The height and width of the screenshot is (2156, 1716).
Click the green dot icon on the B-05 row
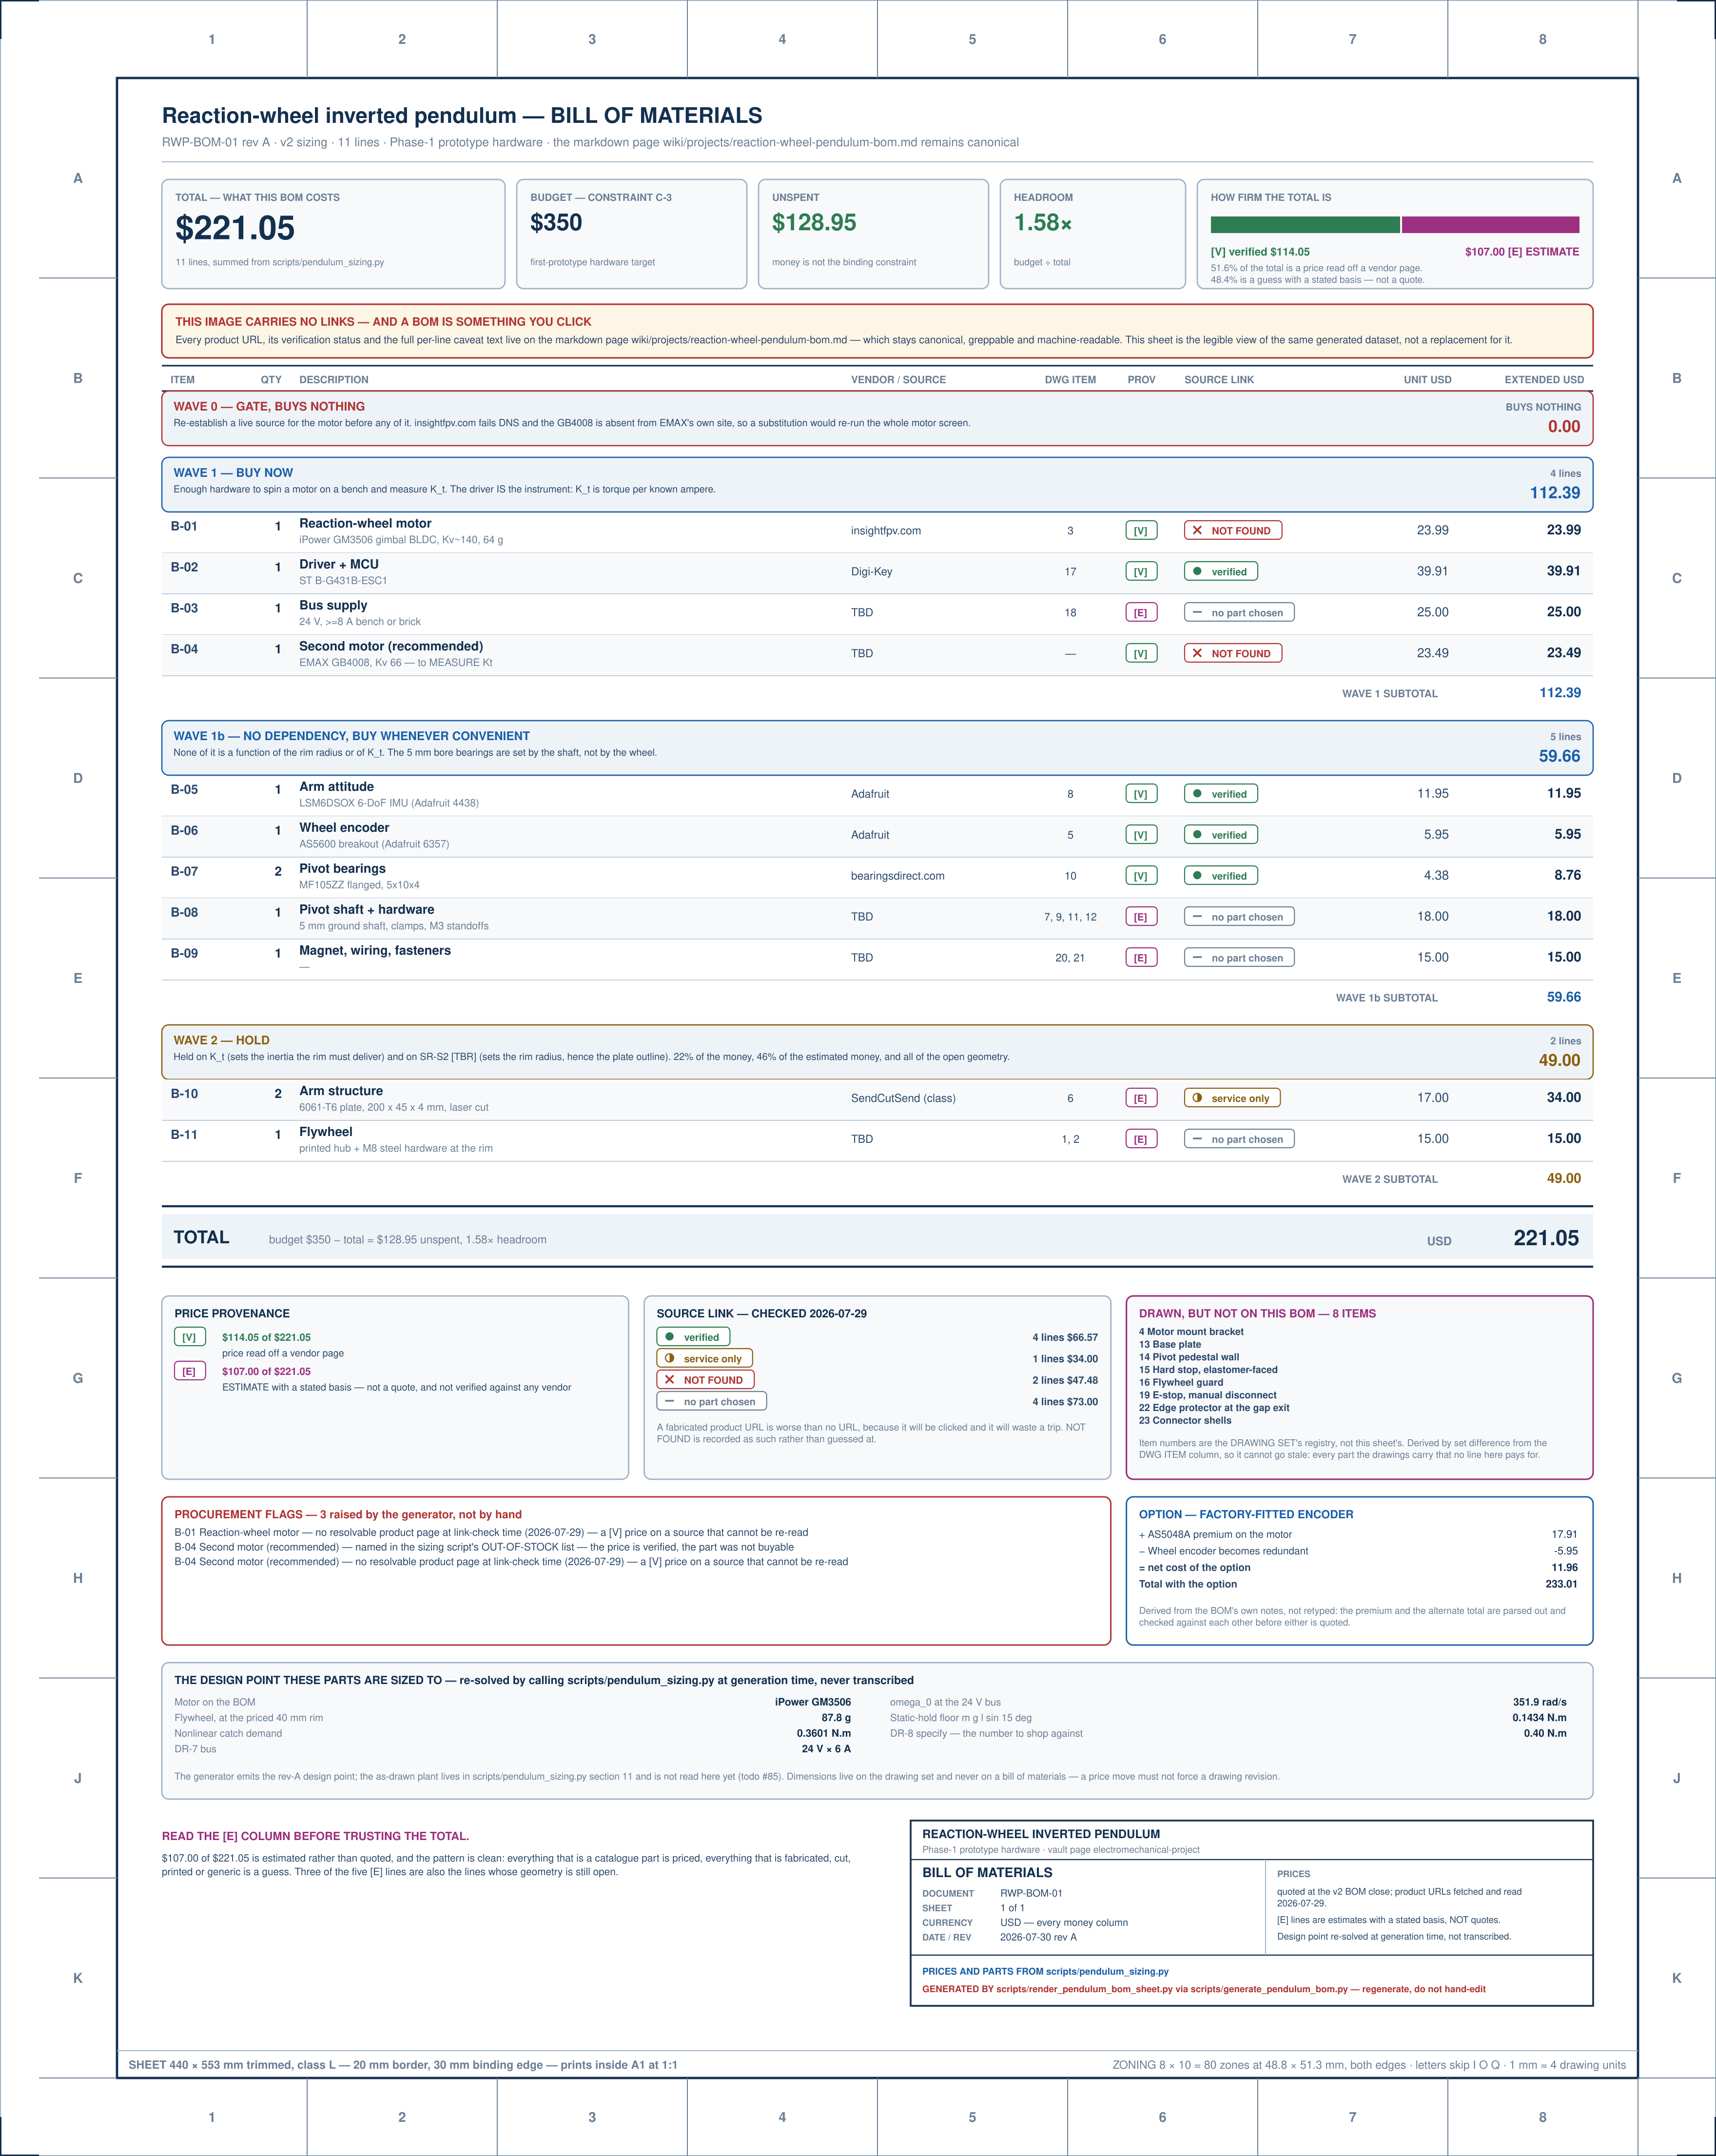(x=1197, y=794)
